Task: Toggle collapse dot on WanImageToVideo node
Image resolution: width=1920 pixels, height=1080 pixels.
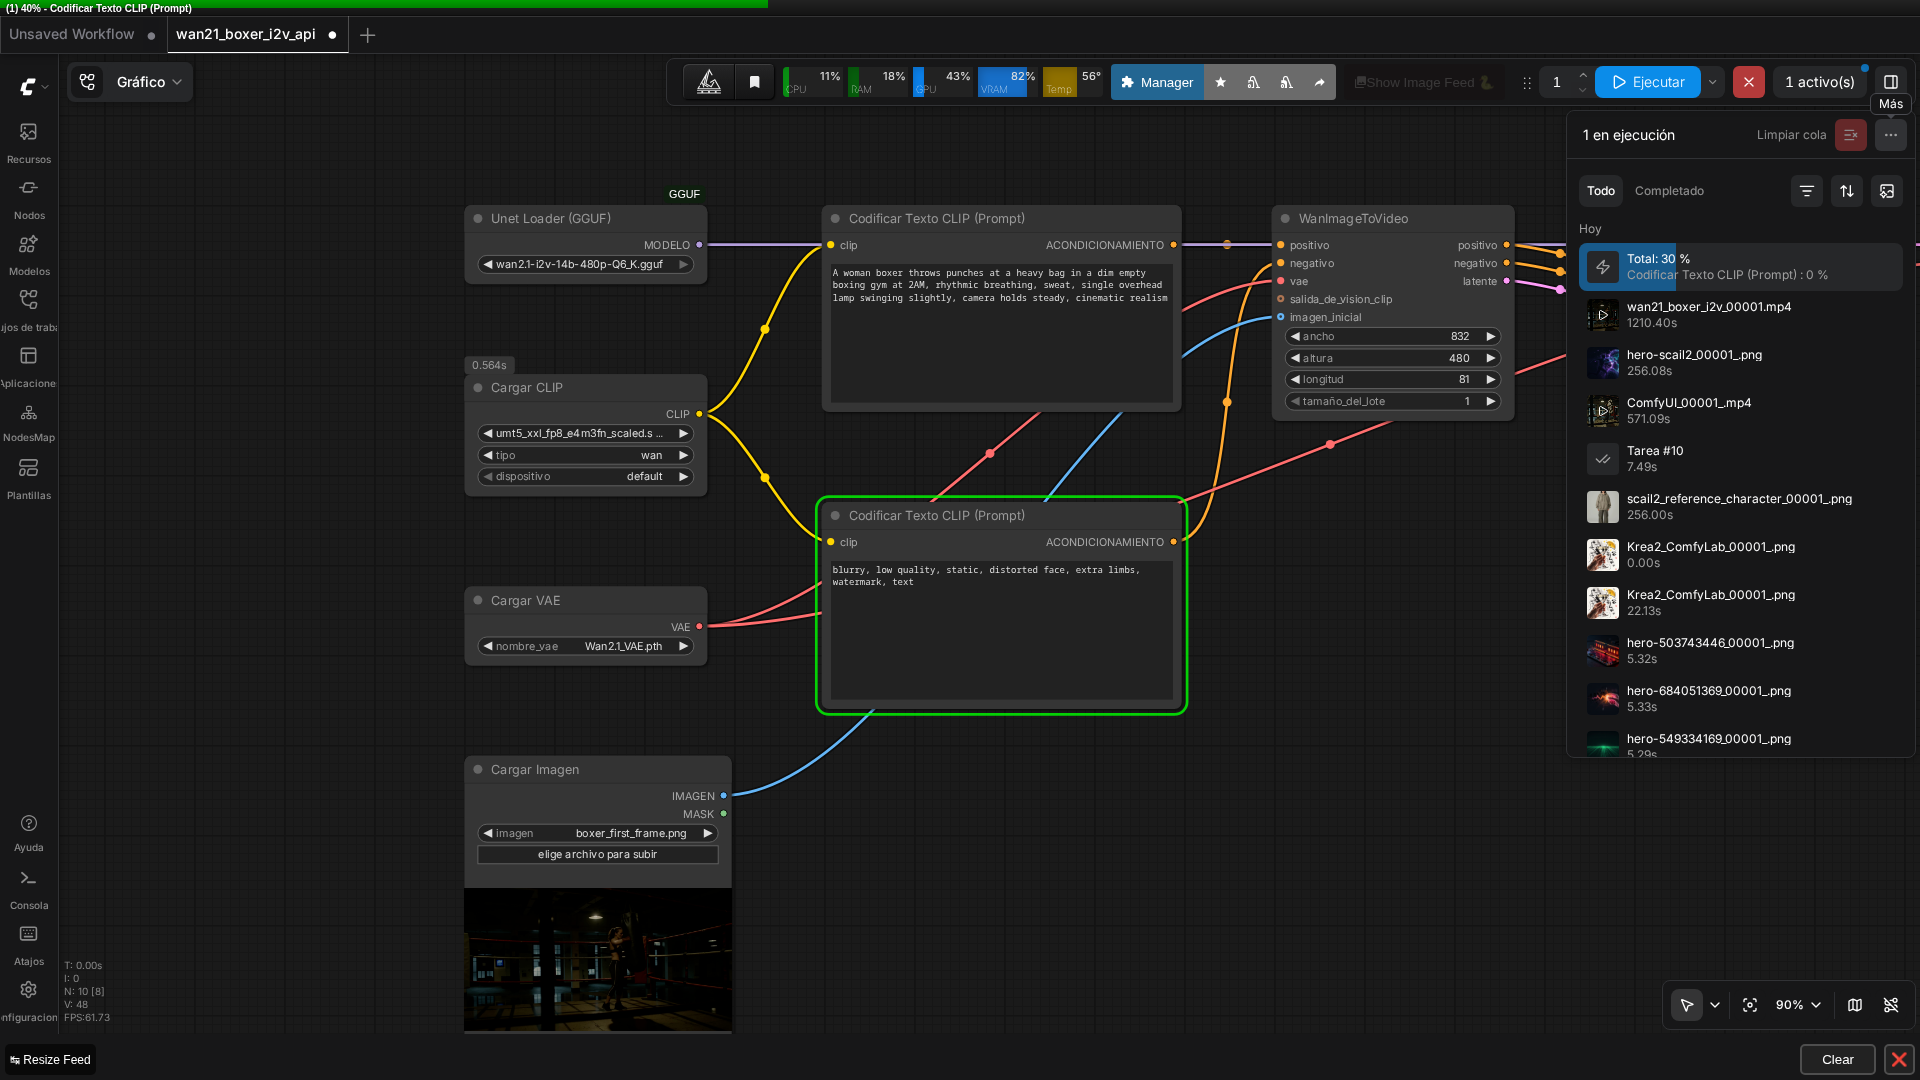Action: point(1286,219)
